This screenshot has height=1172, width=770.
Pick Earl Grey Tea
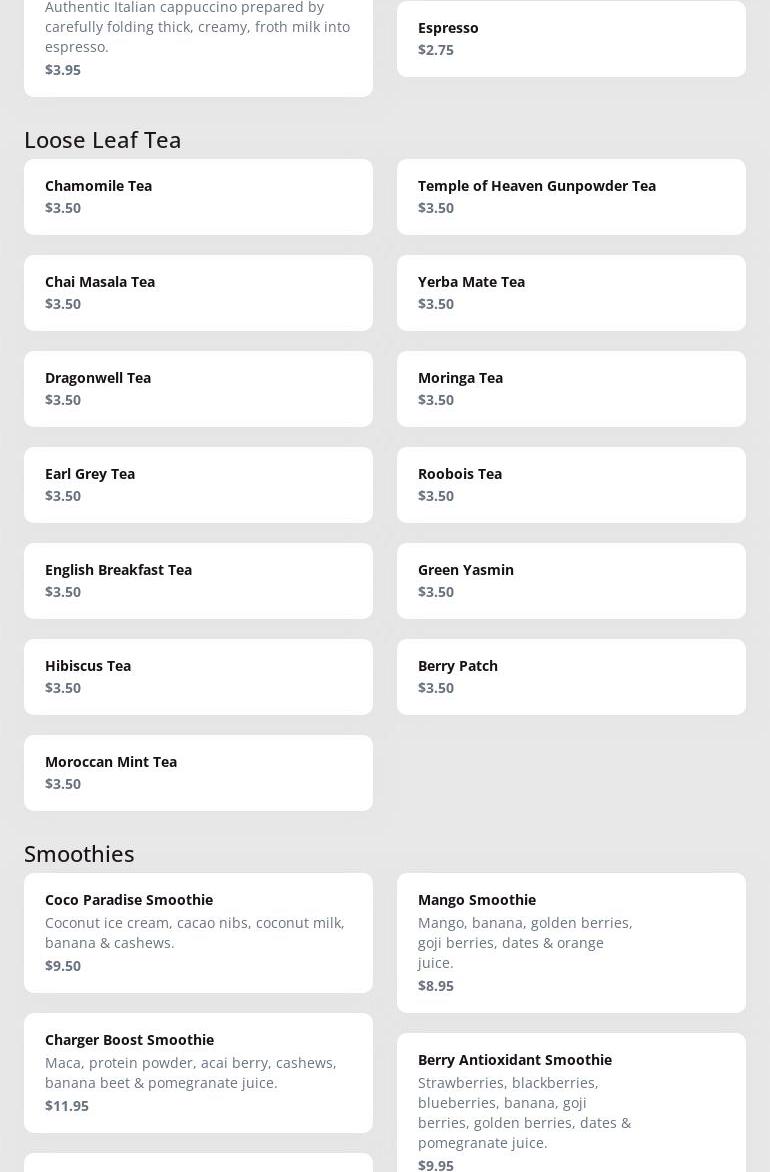(x=198, y=485)
